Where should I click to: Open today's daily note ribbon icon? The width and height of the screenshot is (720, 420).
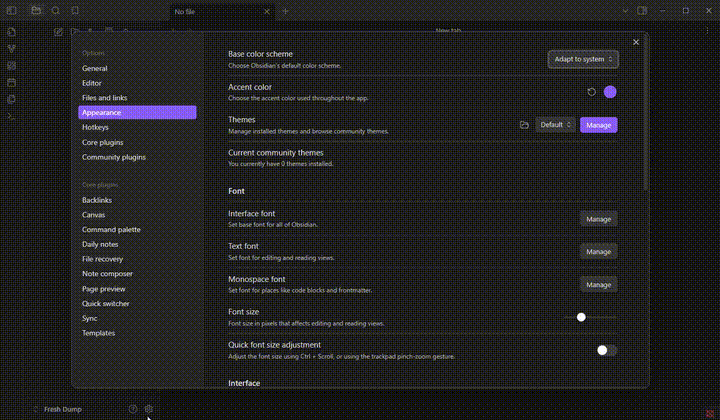(x=11, y=83)
